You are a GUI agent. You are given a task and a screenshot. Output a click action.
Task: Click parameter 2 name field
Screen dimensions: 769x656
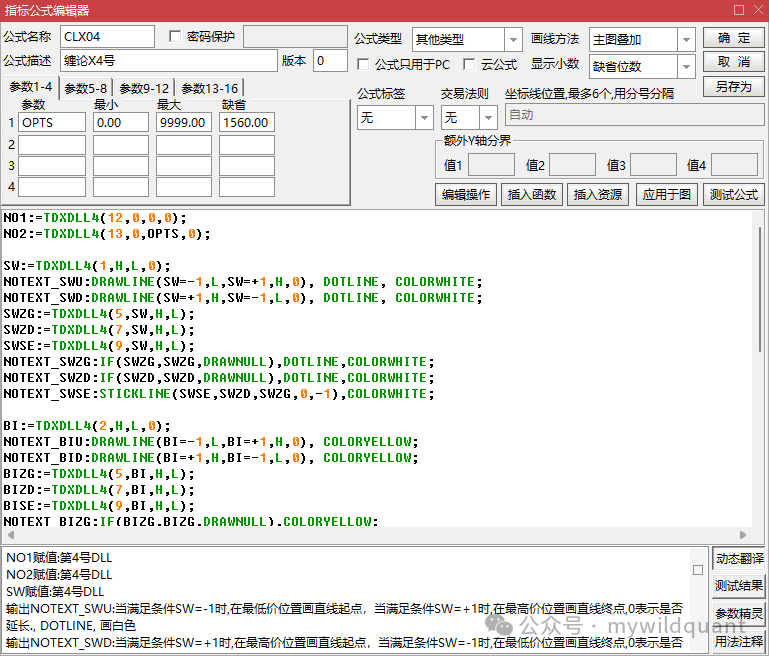click(52, 145)
